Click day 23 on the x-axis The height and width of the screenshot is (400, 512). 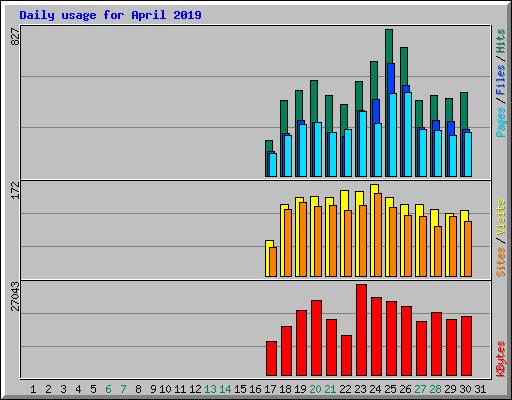click(360, 389)
